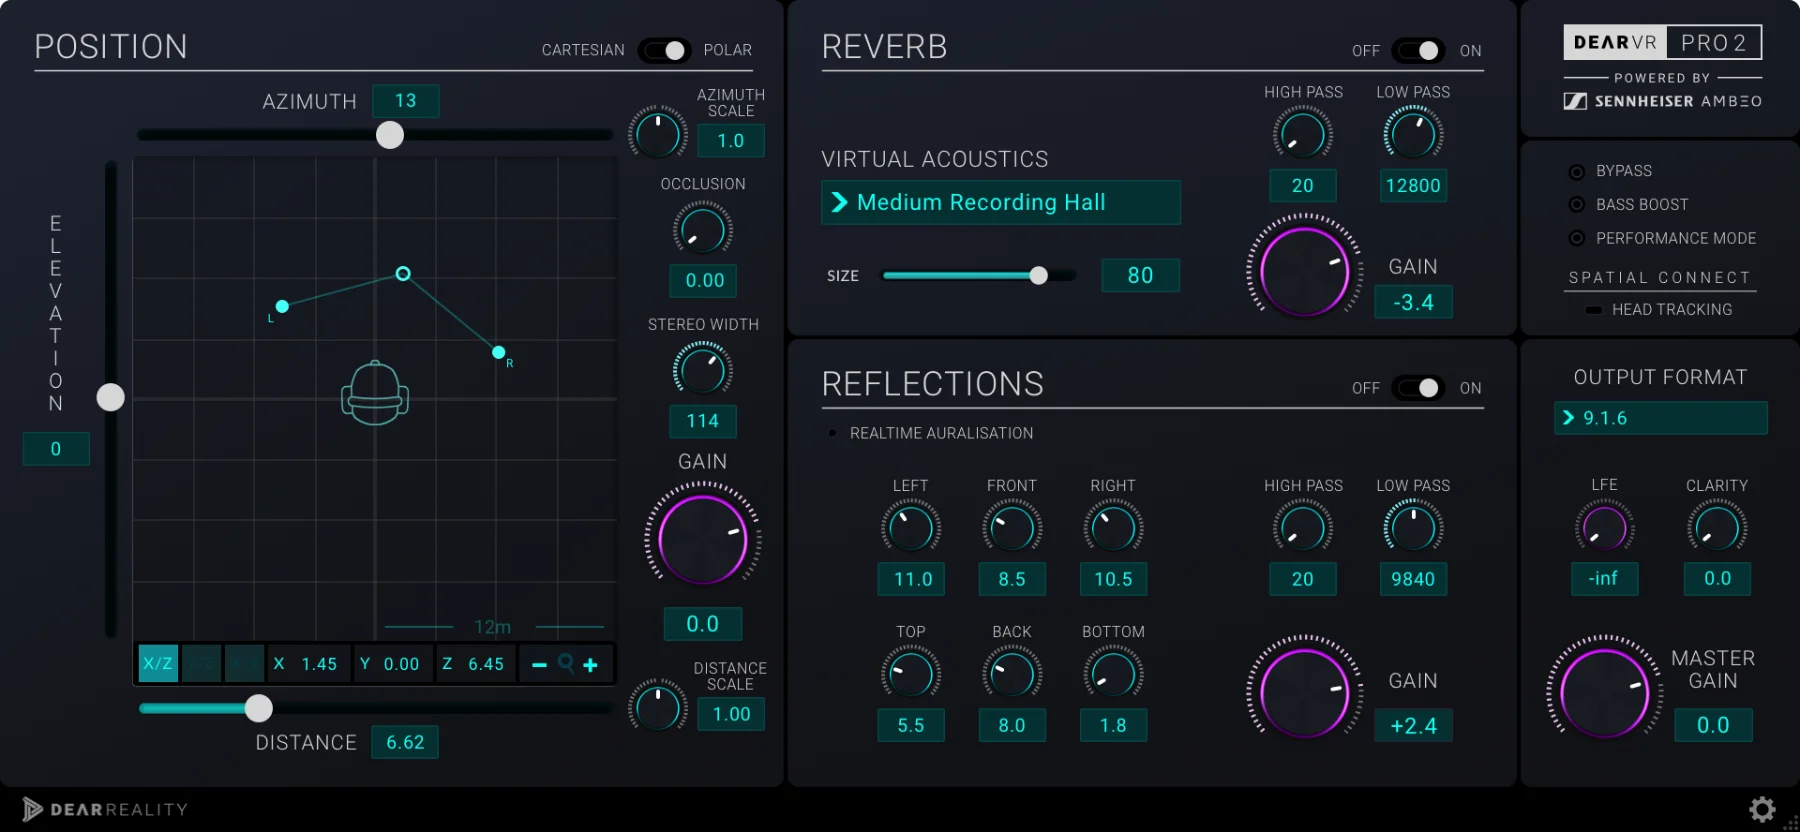Toggle the Reflections on/off switch

(x=1419, y=388)
